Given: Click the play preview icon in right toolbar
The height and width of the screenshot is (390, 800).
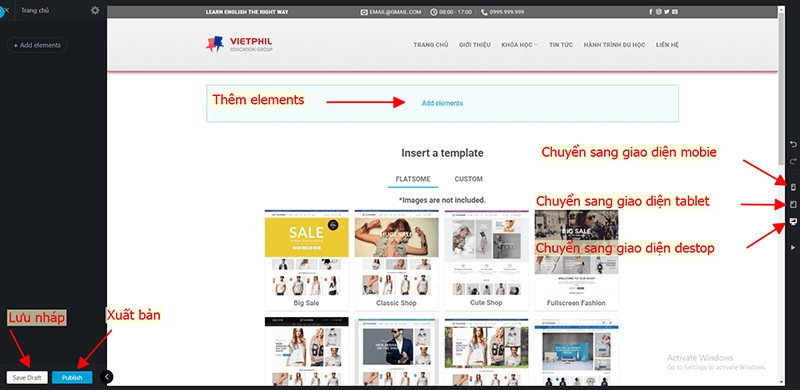Looking at the screenshot, I should click(793, 248).
